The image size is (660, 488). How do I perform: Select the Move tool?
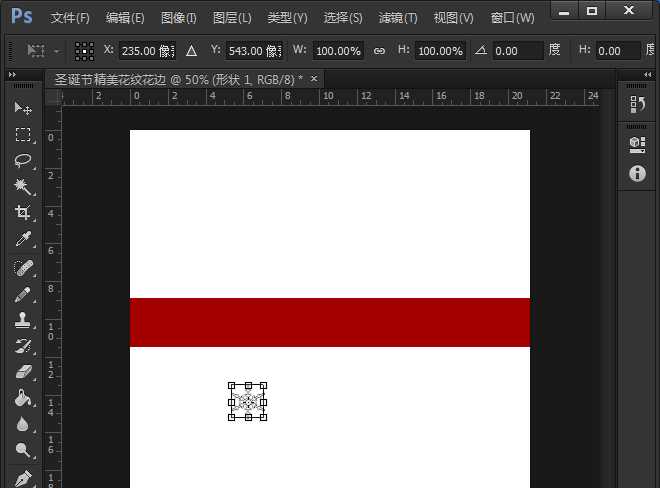pyautogui.click(x=22, y=108)
